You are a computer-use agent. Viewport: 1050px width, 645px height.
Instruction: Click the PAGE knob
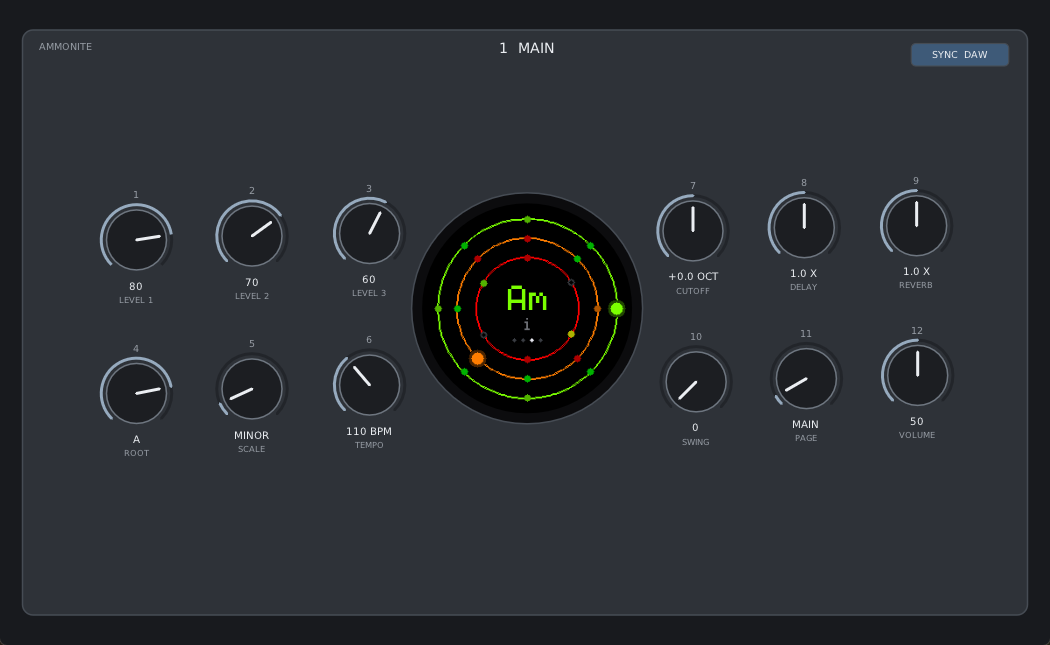[x=806, y=378]
